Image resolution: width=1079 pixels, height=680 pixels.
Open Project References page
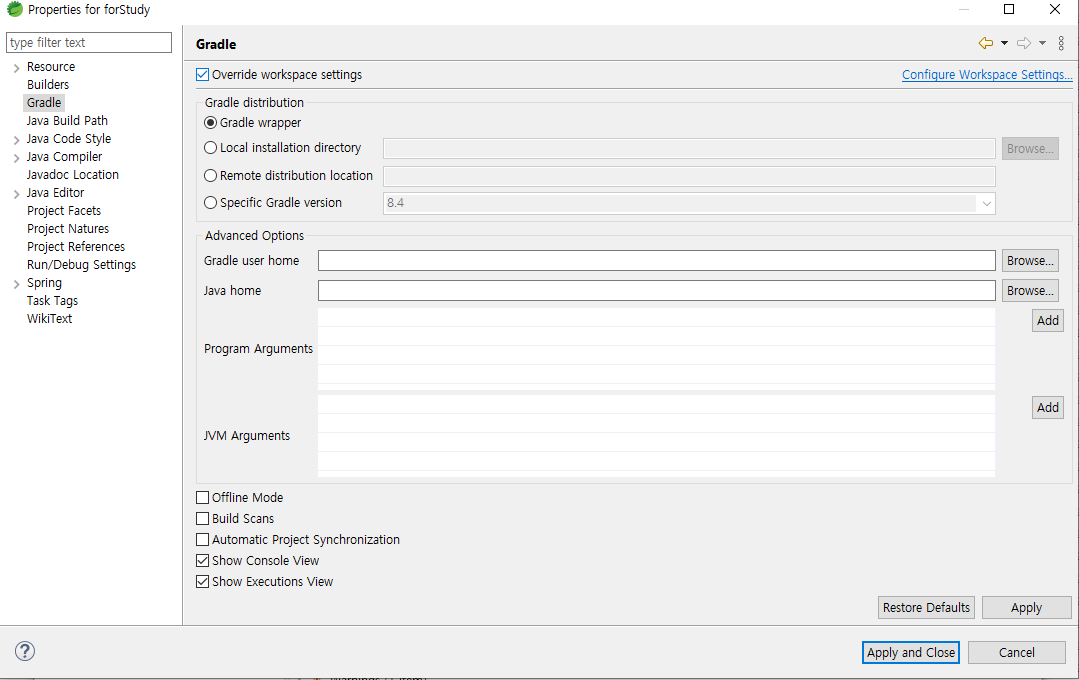click(x=76, y=246)
